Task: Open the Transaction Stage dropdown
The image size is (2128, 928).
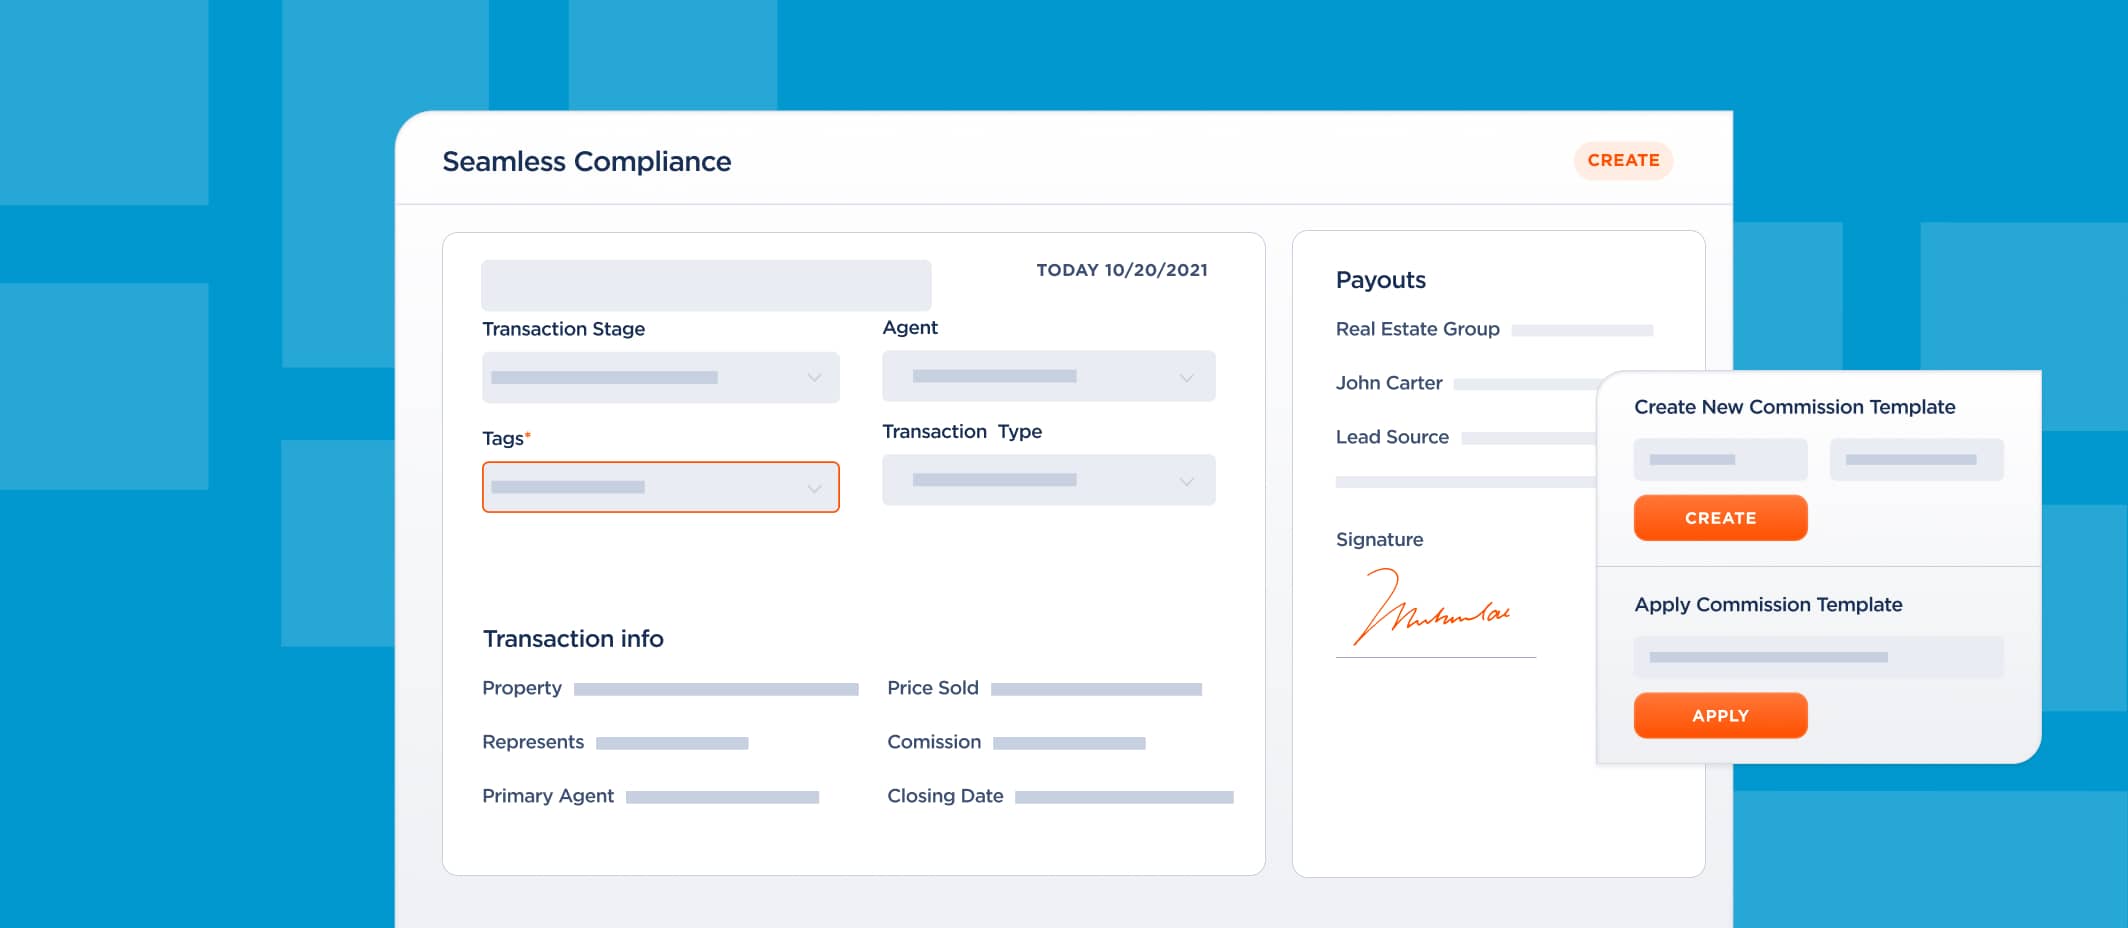Action: [x=660, y=377]
